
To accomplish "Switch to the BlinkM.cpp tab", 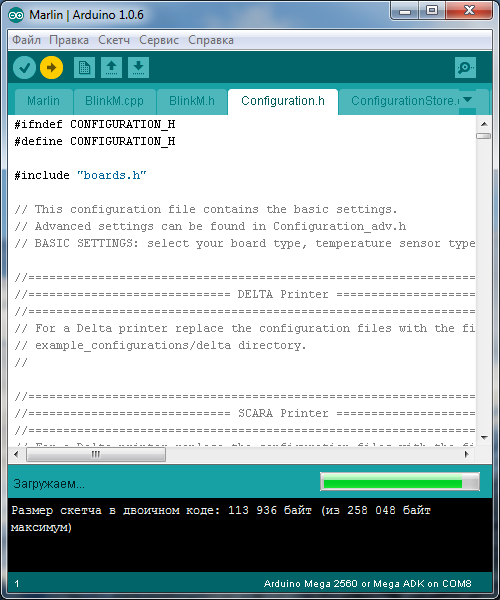I will tap(114, 101).
